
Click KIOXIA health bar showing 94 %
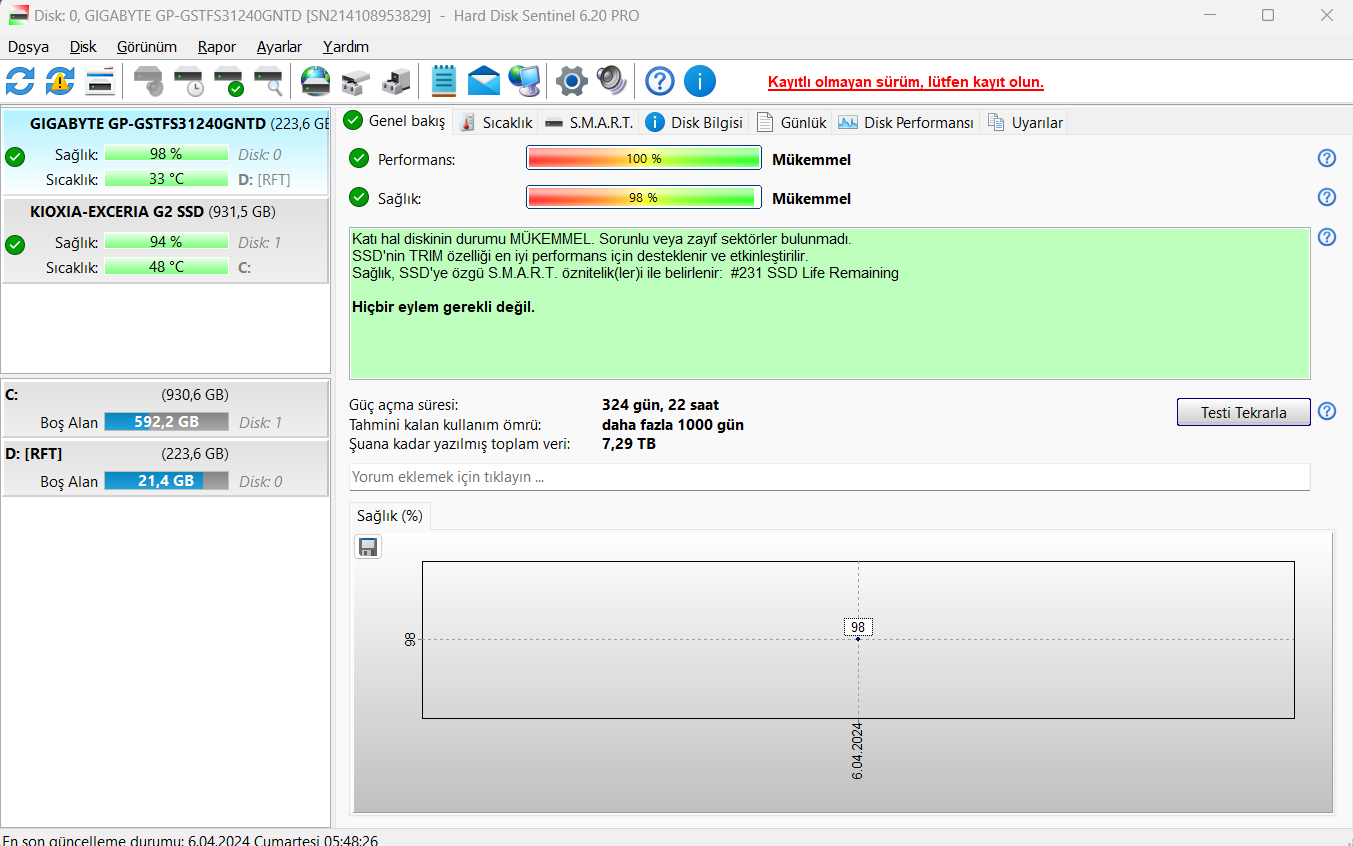tap(166, 242)
